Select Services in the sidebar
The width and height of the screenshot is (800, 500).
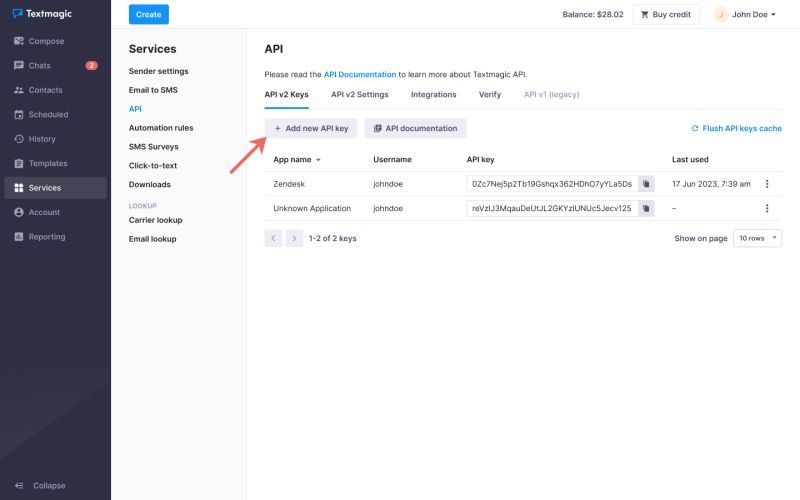click(55, 188)
